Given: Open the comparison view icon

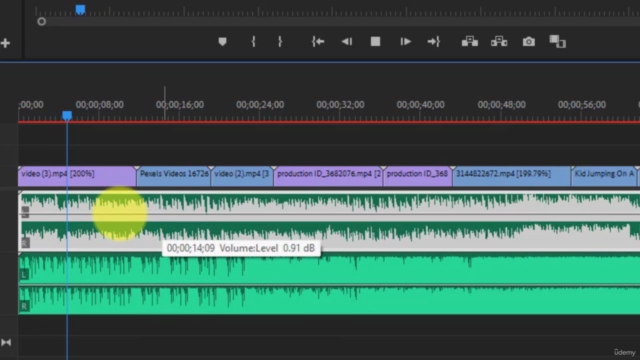Looking at the screenshot, I should coord(558,42).
